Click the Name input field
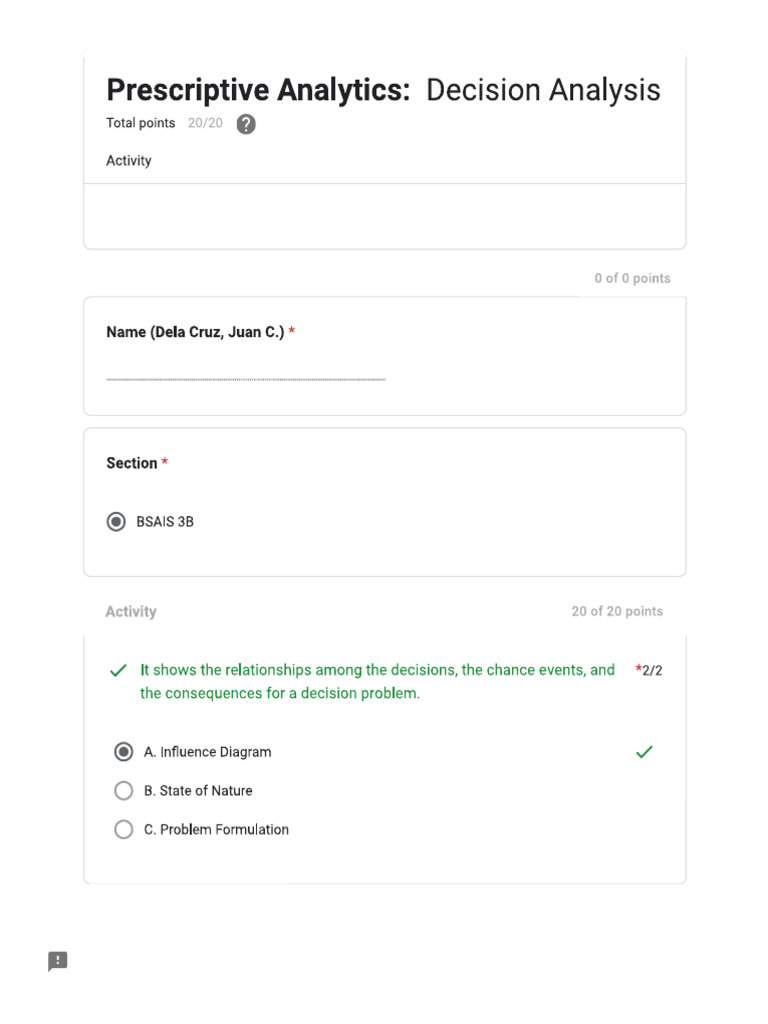Screen dimensions: 768x1024 pyautogui.click(x=246, y=370)
